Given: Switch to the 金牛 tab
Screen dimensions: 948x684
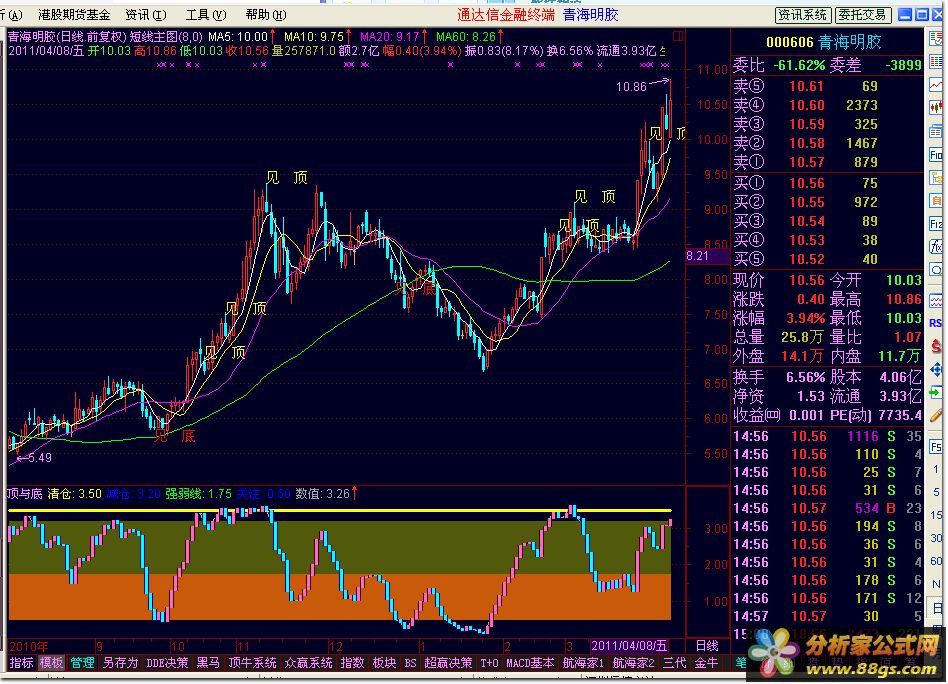Looking at the screenshot, I should point(706,663).
